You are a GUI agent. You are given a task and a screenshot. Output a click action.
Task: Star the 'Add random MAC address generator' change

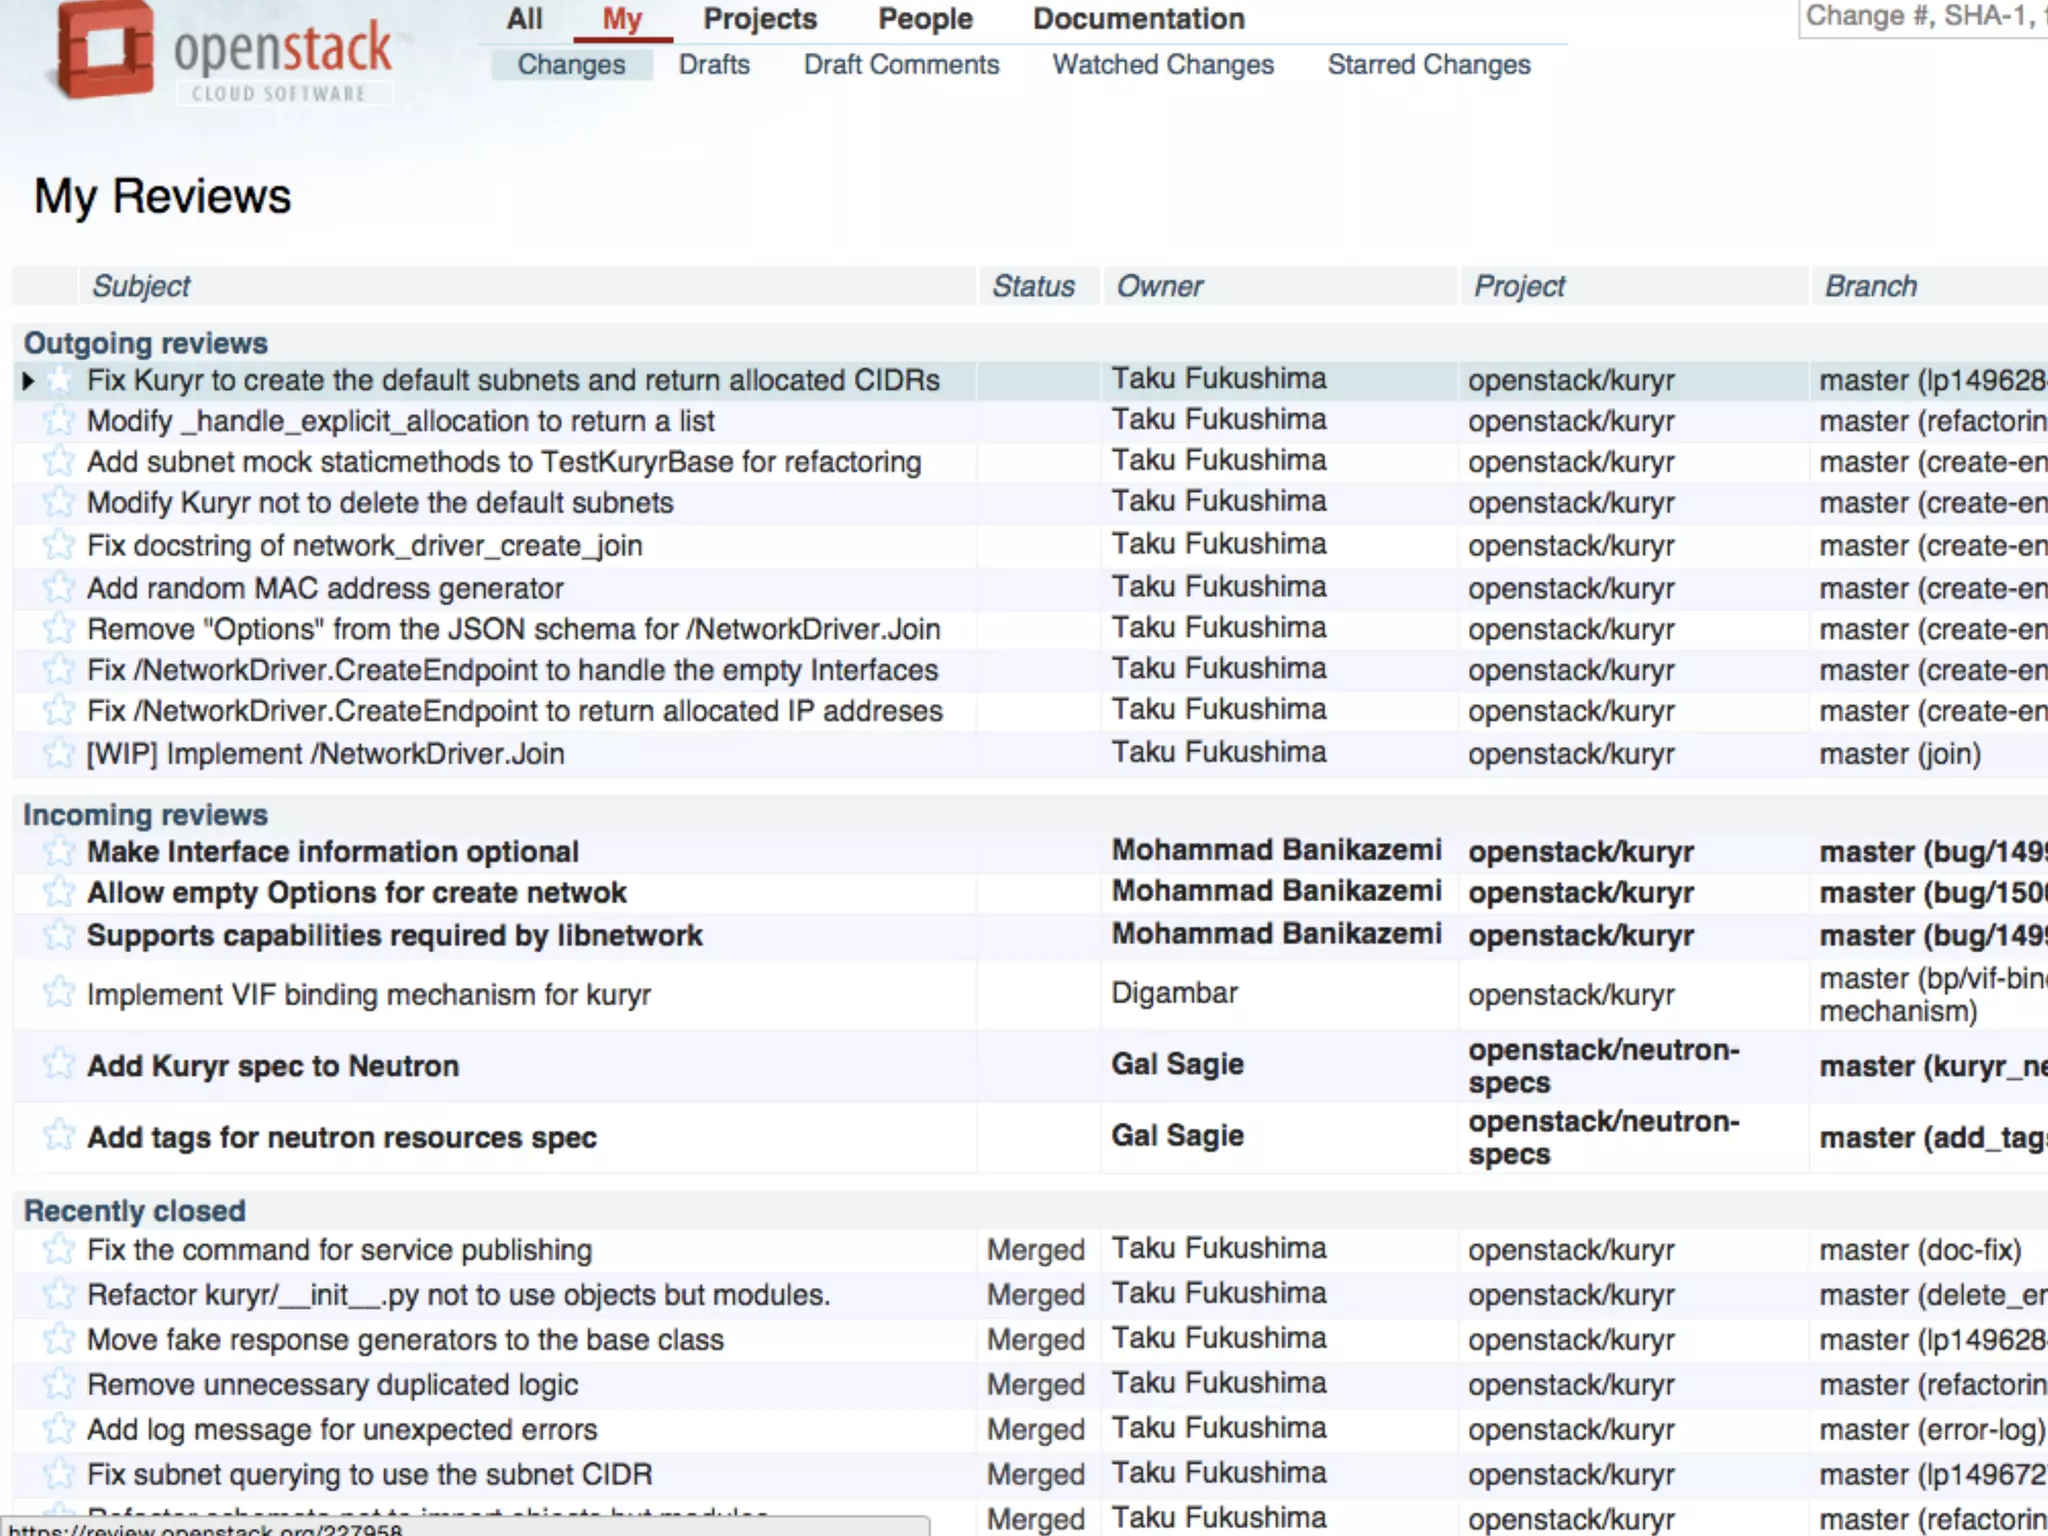point(59,588)
